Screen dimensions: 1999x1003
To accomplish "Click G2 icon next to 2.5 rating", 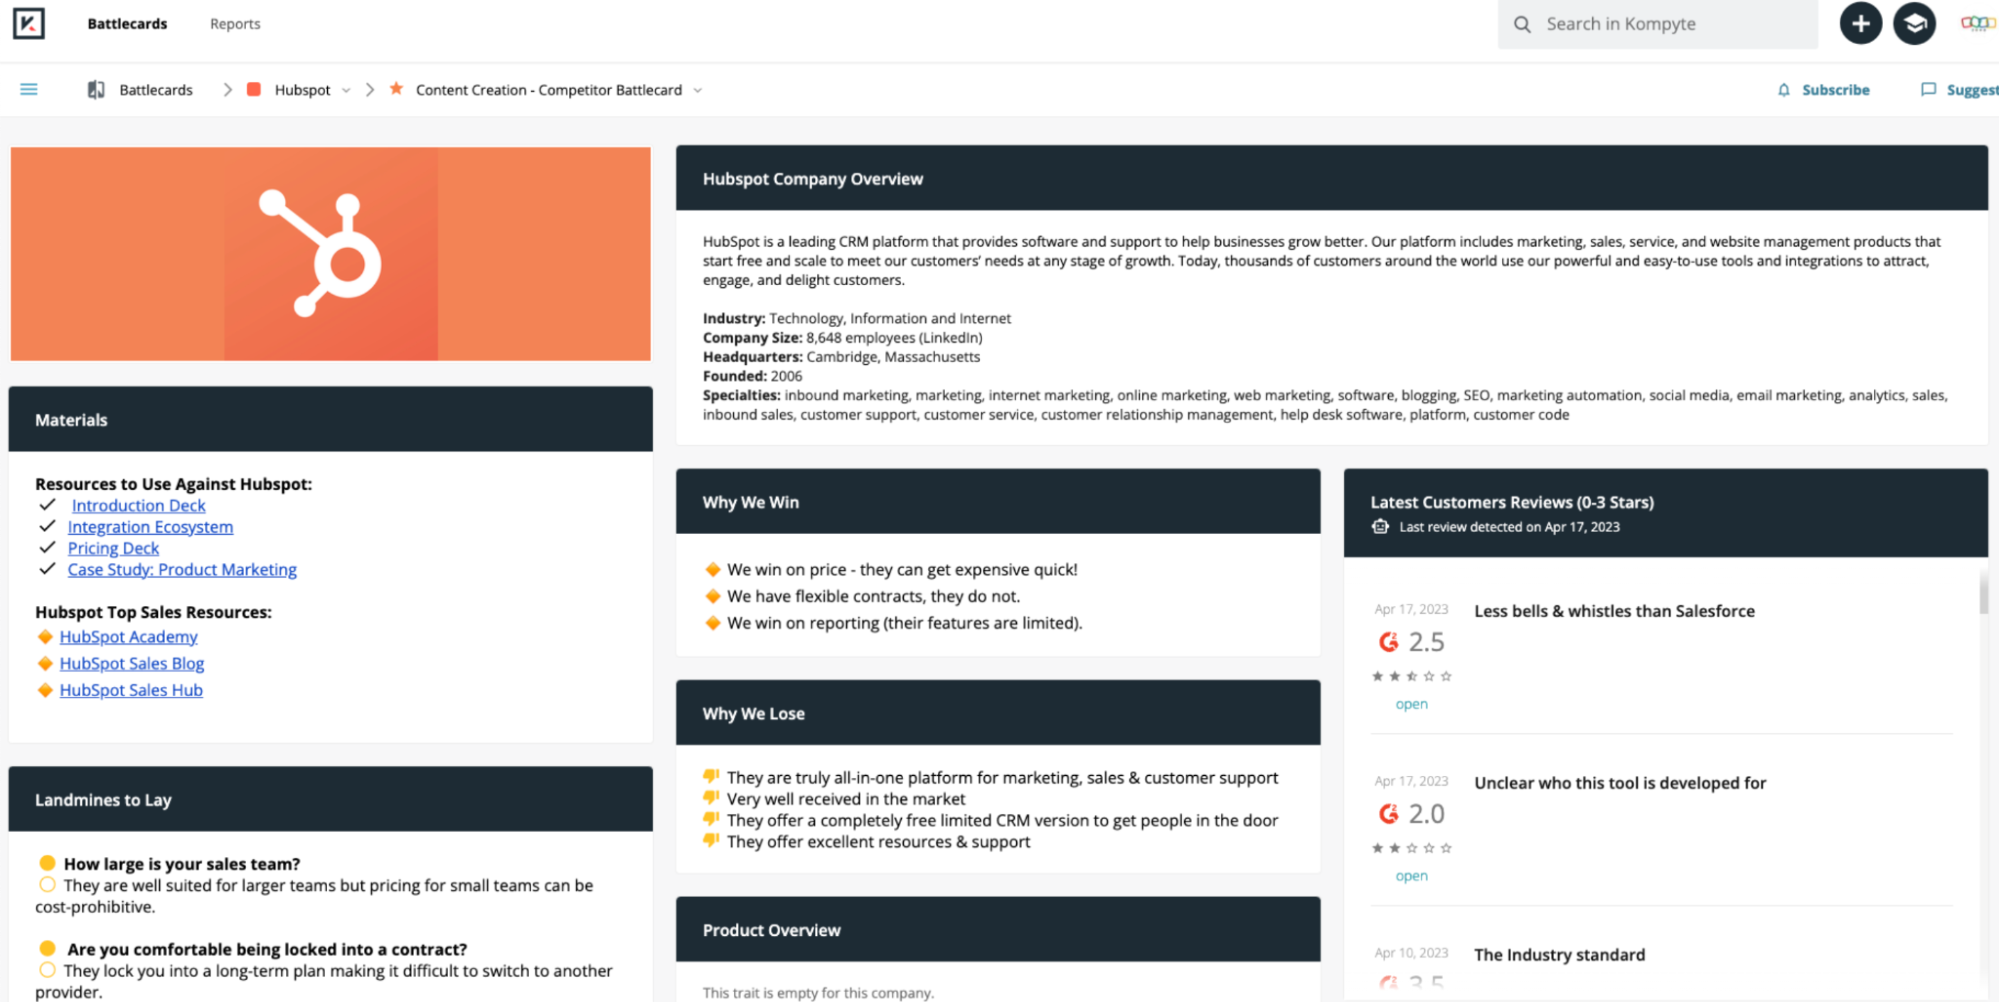I will click(1388, 642).
